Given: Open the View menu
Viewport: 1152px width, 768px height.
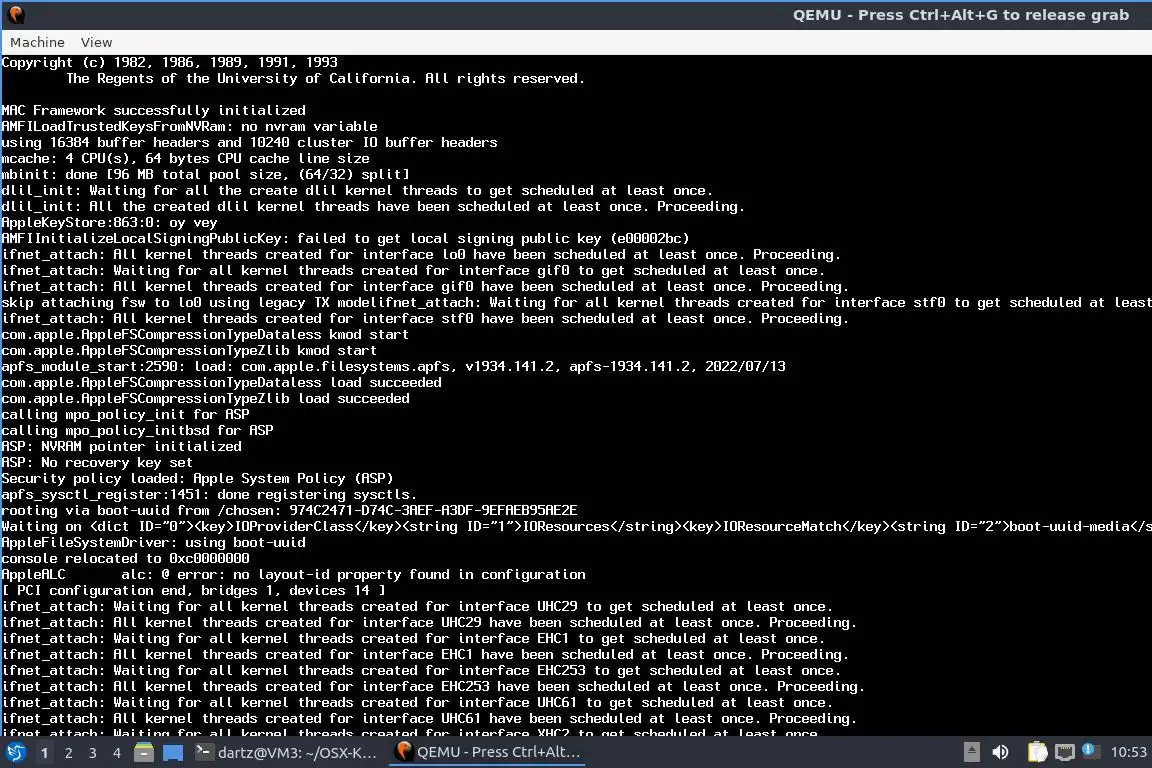Looking at the screenshot, I should tap(96, 43).
